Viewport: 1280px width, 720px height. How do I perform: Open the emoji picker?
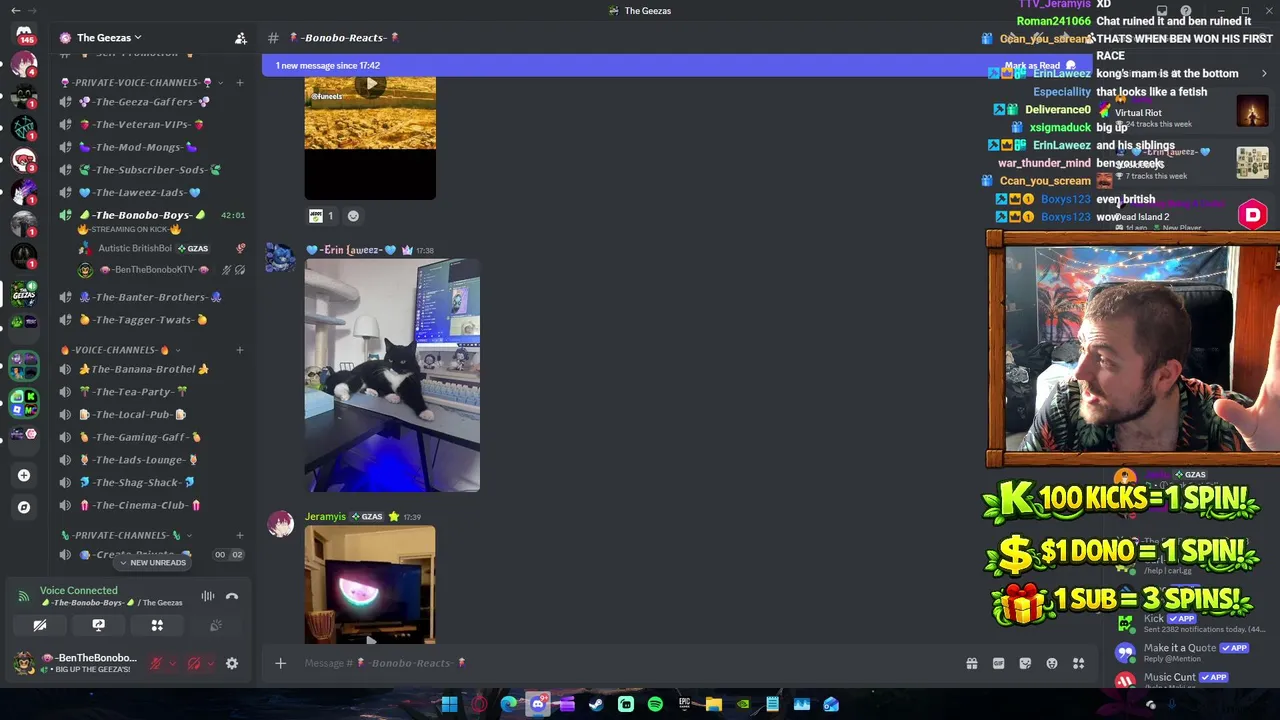point(1052,663)
